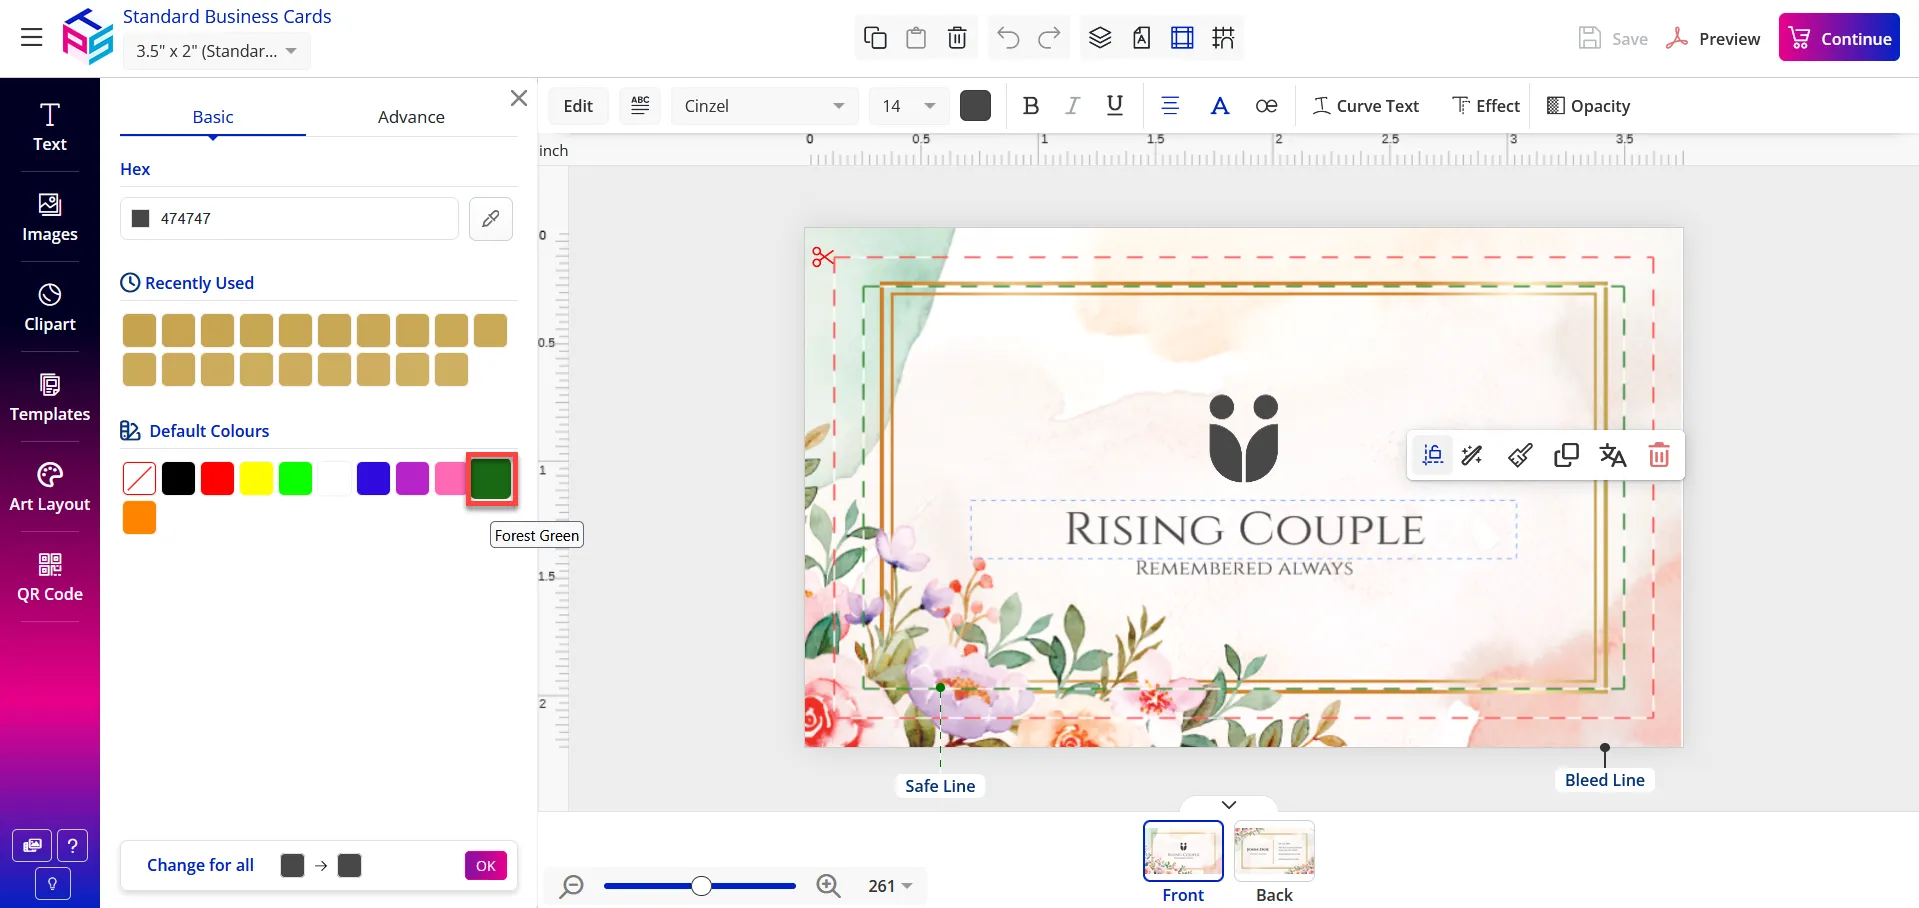Open the Clipart panel
Image resolution: width=1919 pixels, height=908 pixels.
point(50,307)
